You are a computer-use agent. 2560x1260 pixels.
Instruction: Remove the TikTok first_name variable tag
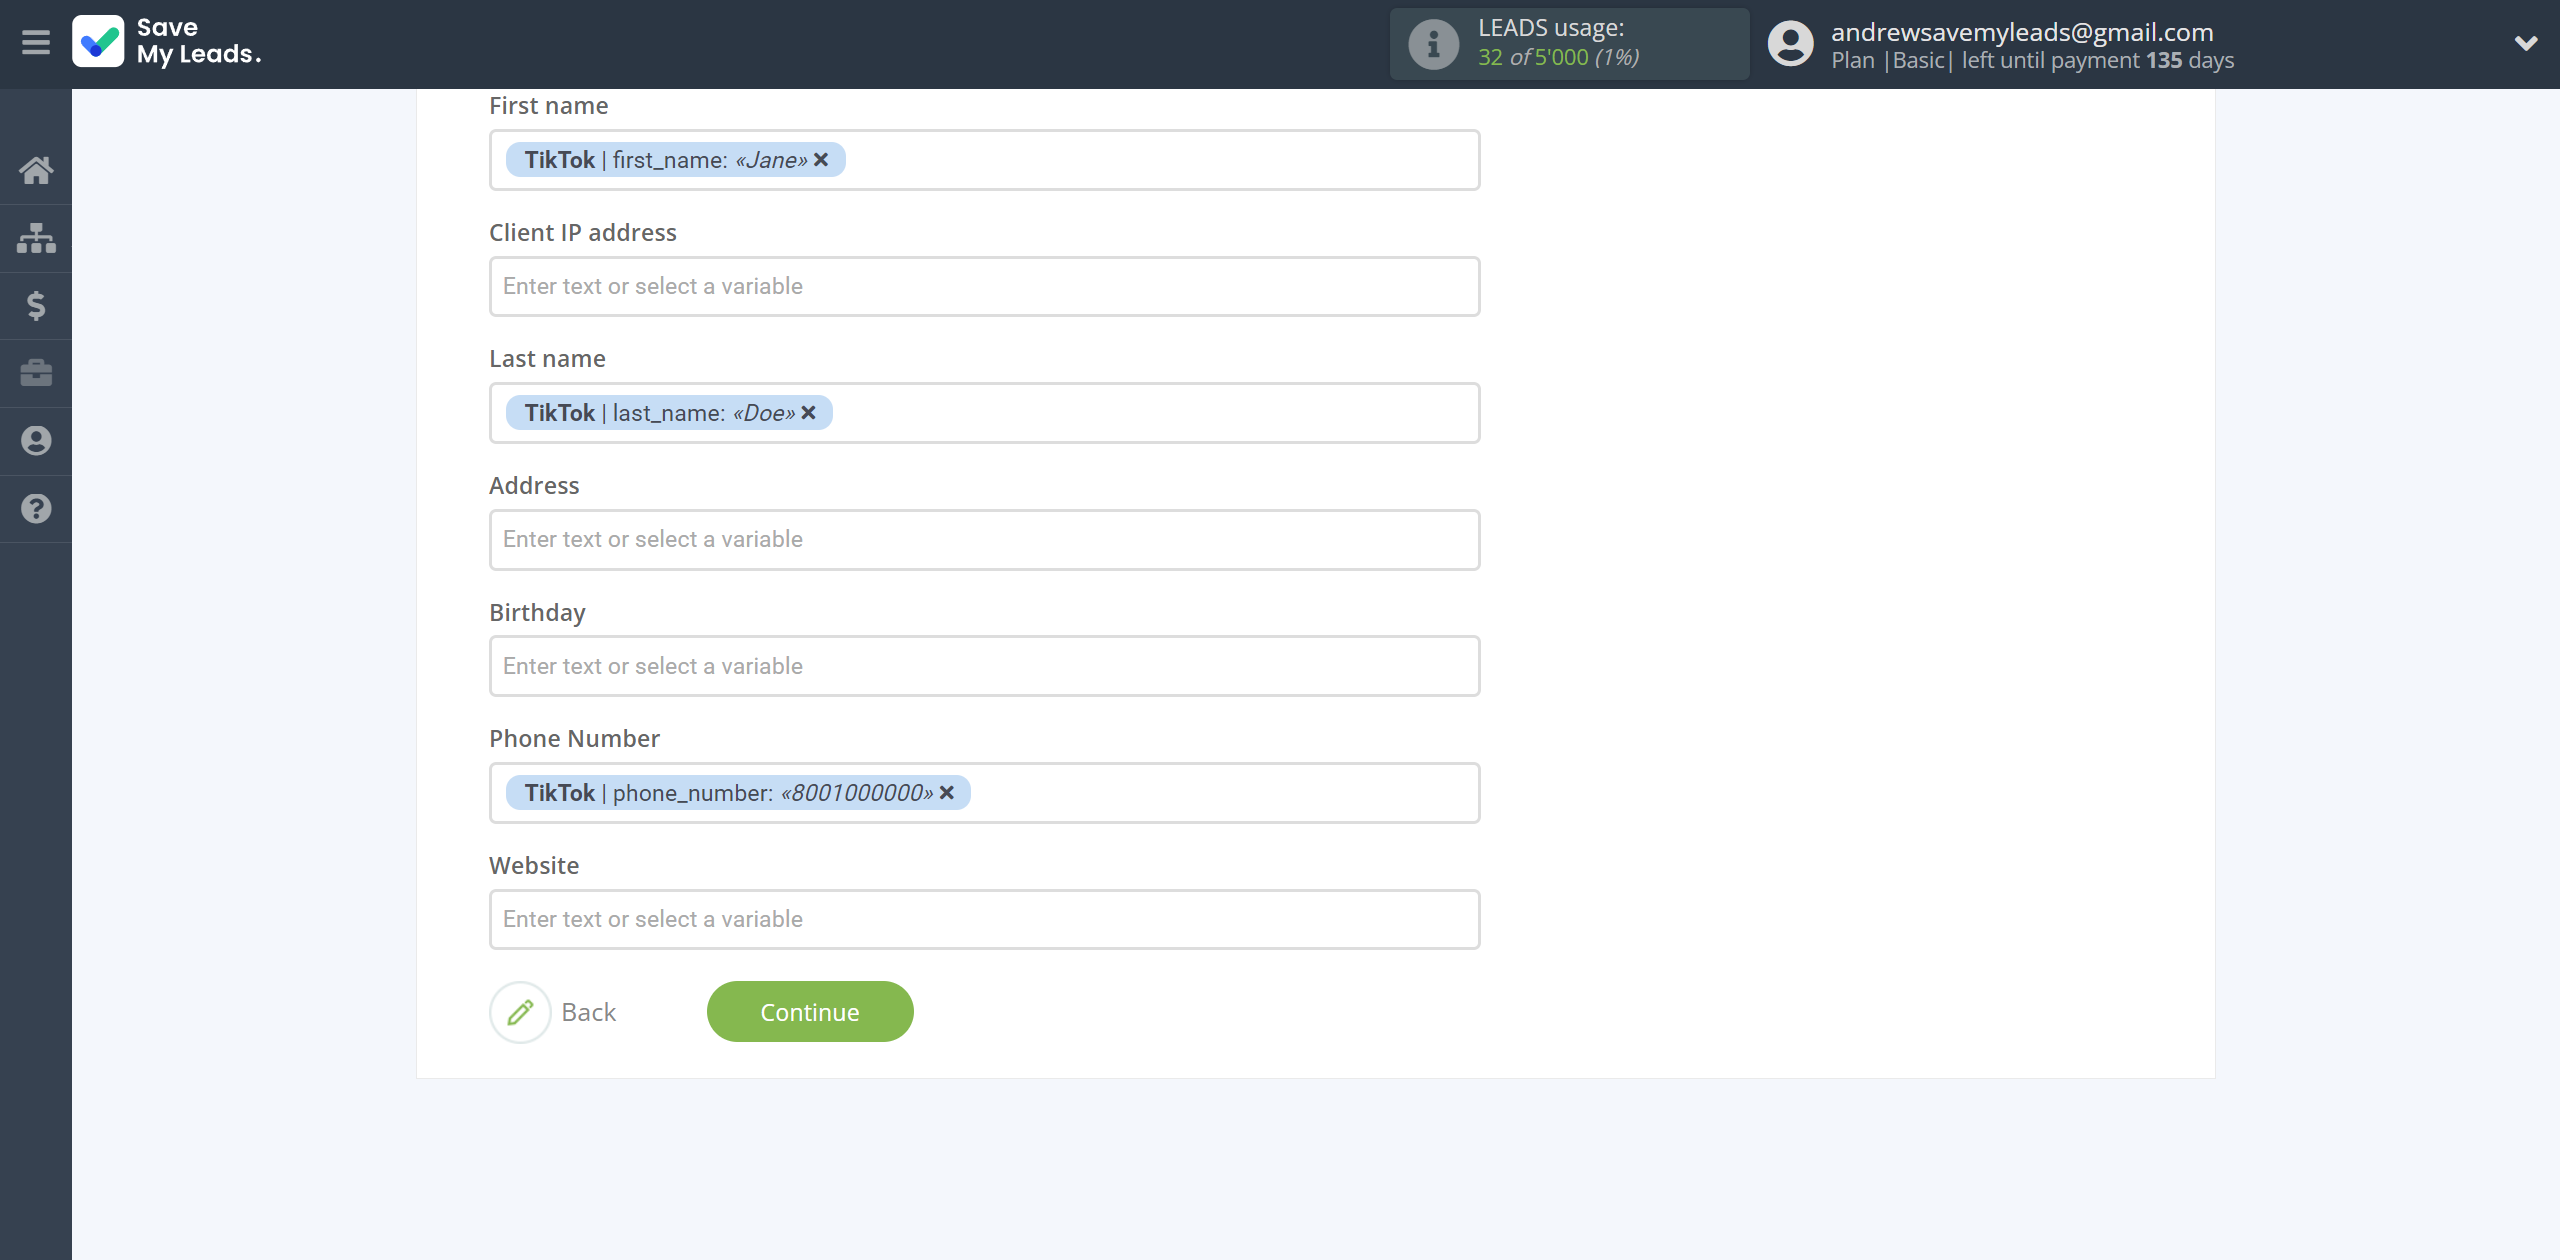[x=821, y=160]
